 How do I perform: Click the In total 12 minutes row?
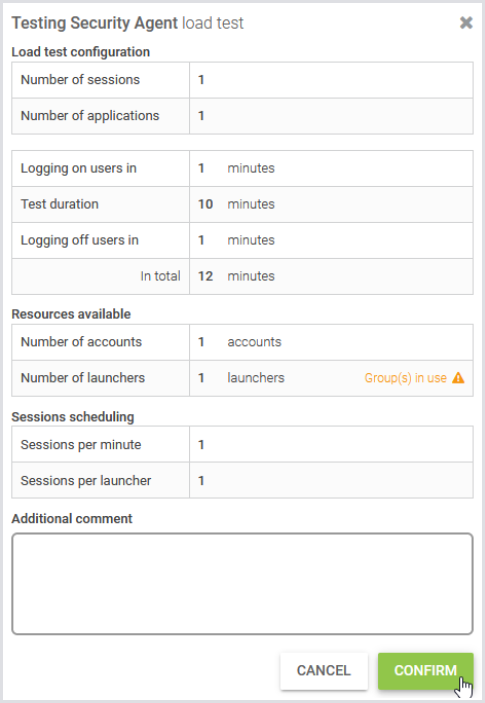tap(242, 276)
